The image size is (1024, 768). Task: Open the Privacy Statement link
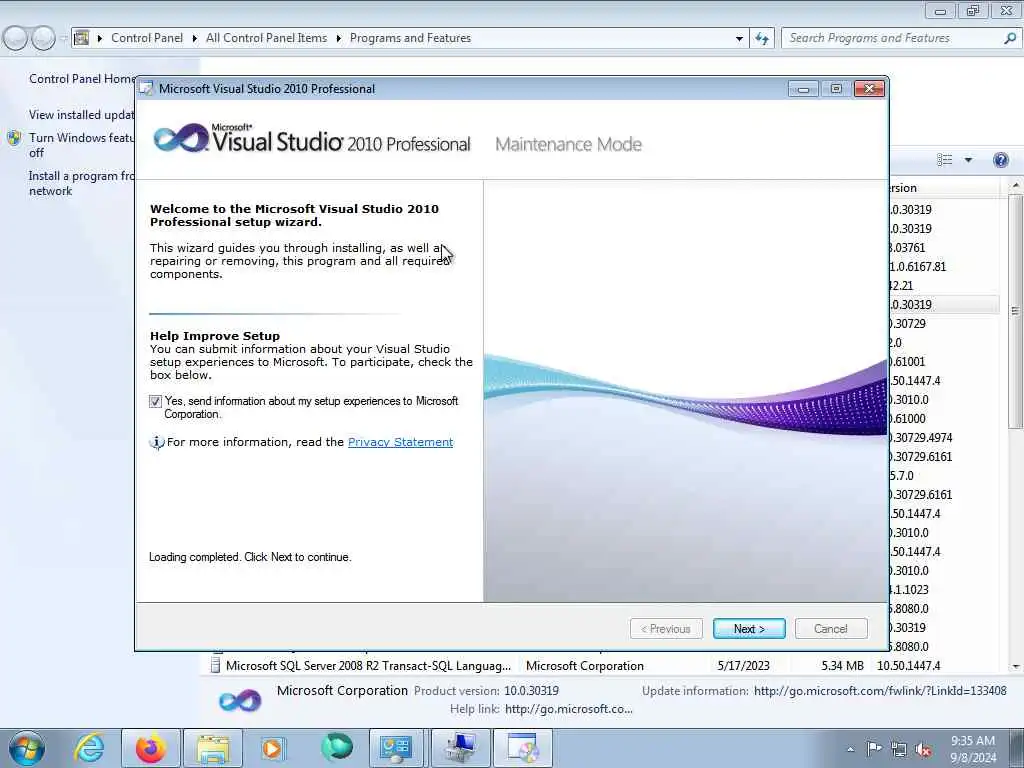[400, 442]
